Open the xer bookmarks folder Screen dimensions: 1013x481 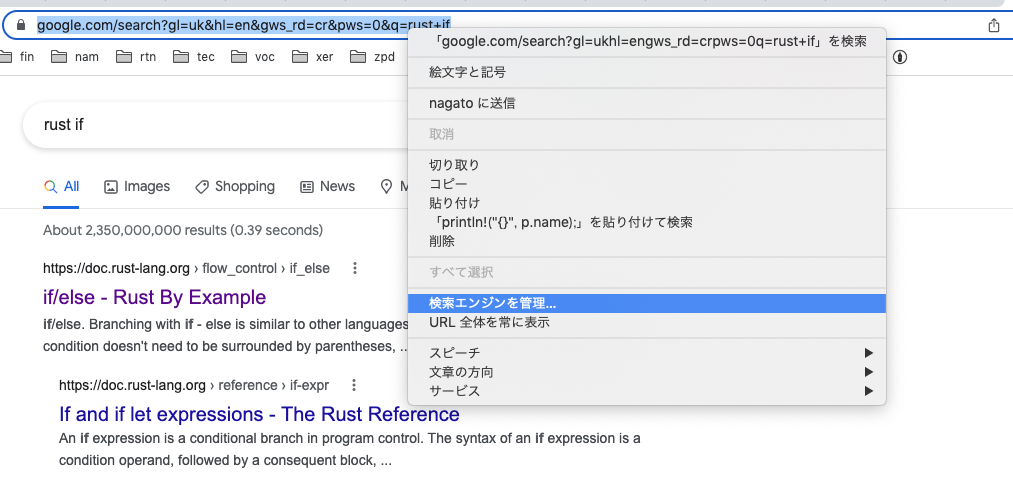tap(313, 57)
